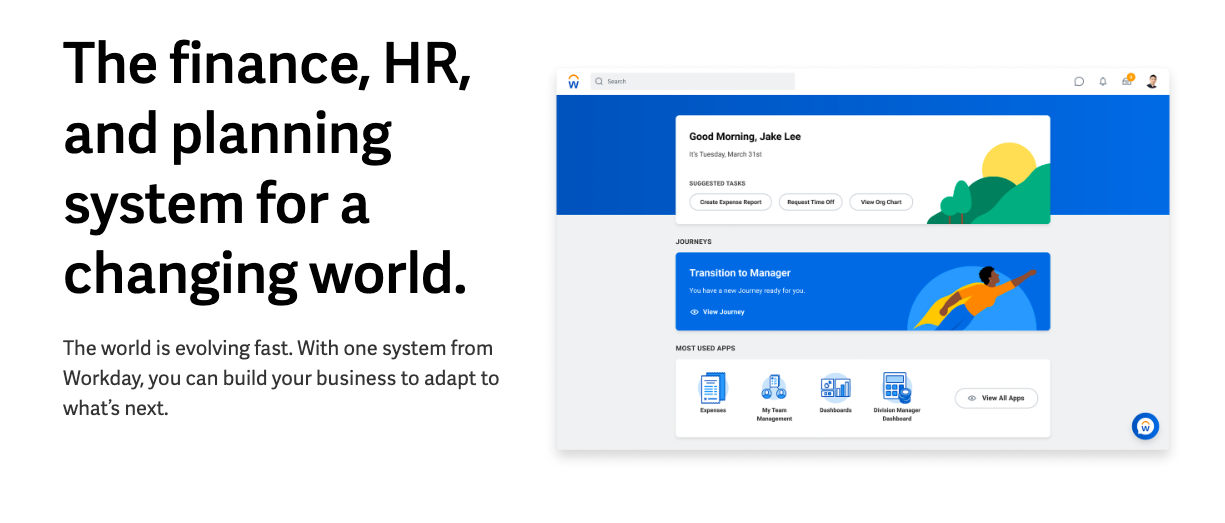The image size is (1225, 523).
Task: Click the It's Tuesday, March 31st text
Action: pyautogui.click(x=726, y=155)
